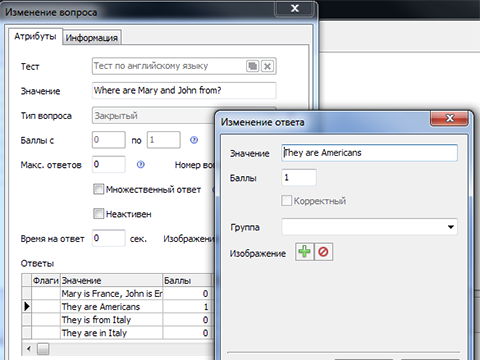
Task: Click the Баллы по maximum input field
Action: [164, 140]
